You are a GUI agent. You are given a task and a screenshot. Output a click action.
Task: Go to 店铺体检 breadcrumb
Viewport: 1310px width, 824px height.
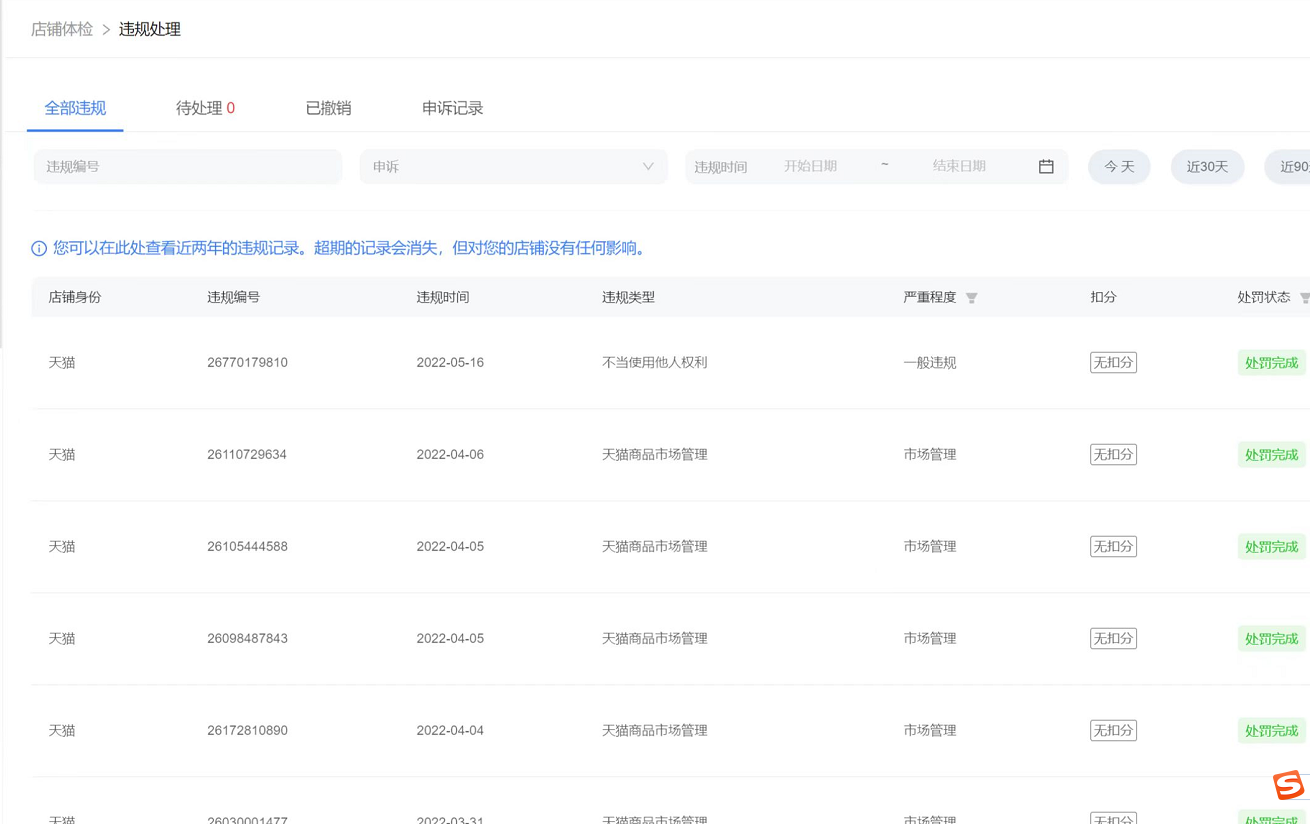click(x=62, y=29)
